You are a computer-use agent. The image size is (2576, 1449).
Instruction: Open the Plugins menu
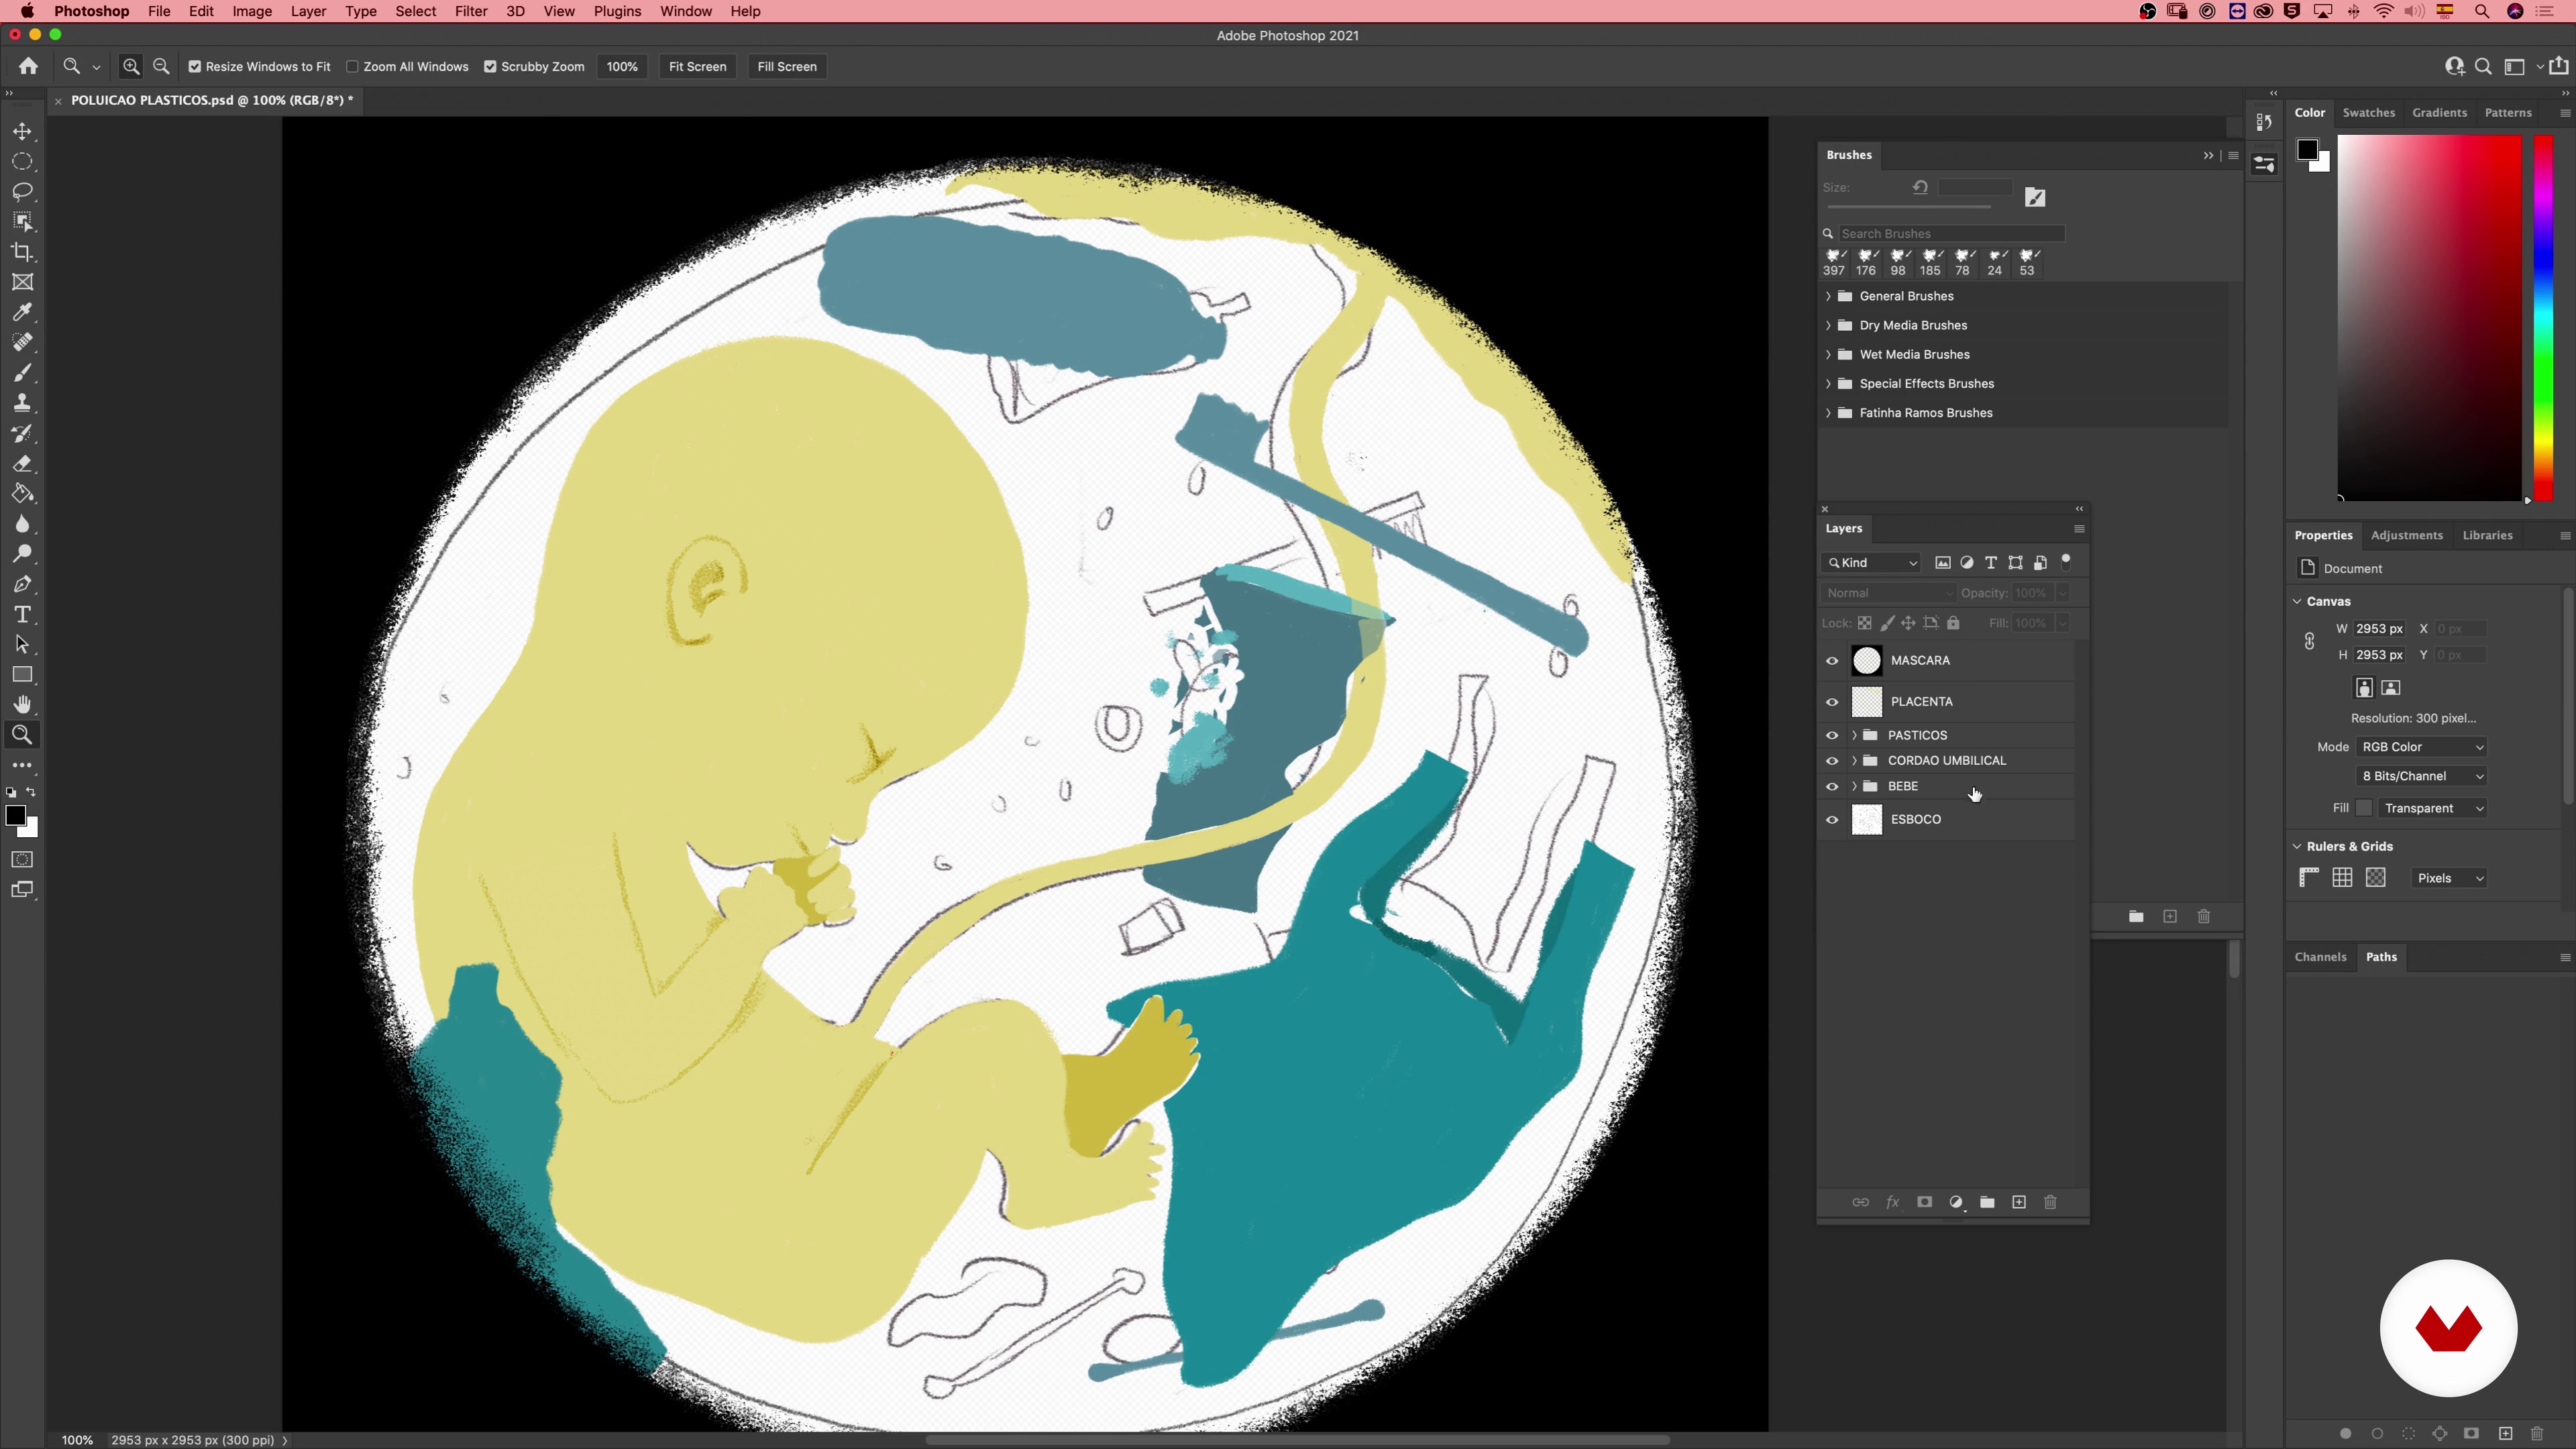pyautogui.click(x=617, y=11)
